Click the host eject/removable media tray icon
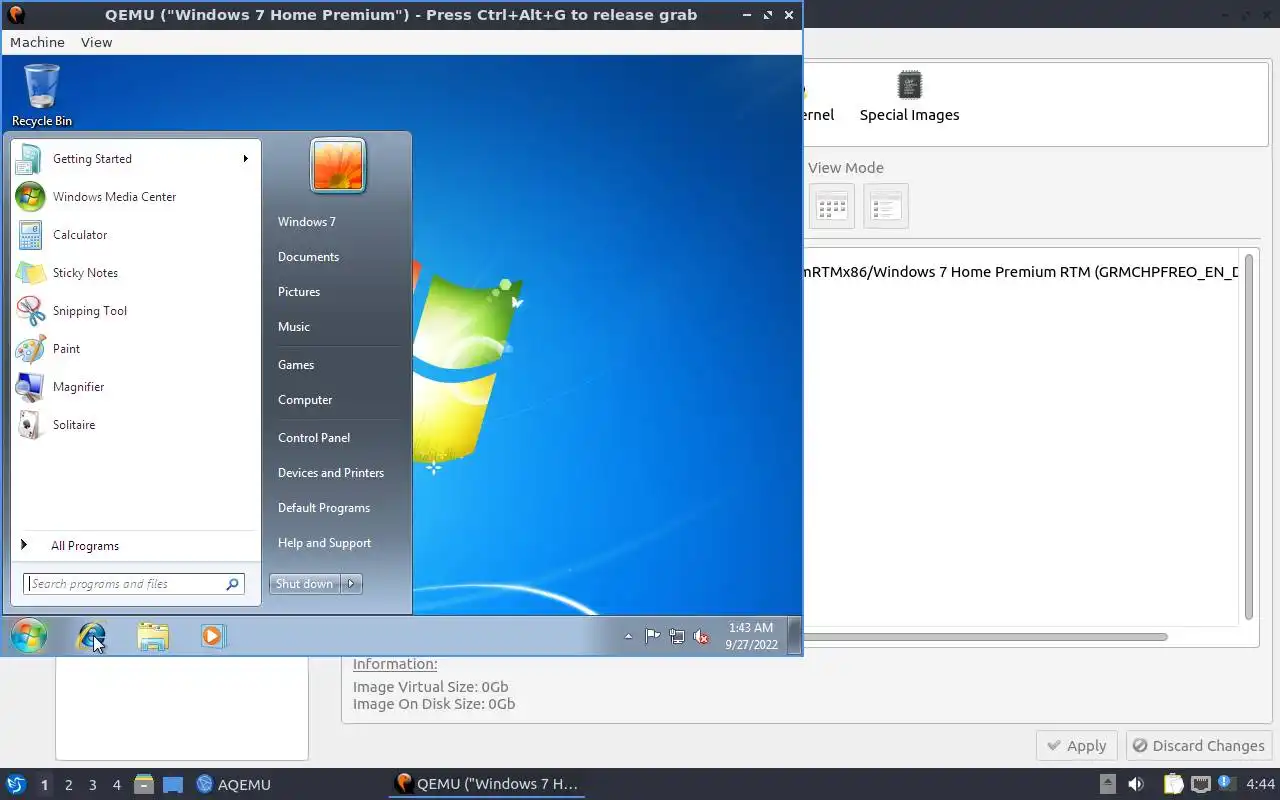1280x800 pixels. point(1108,785)
